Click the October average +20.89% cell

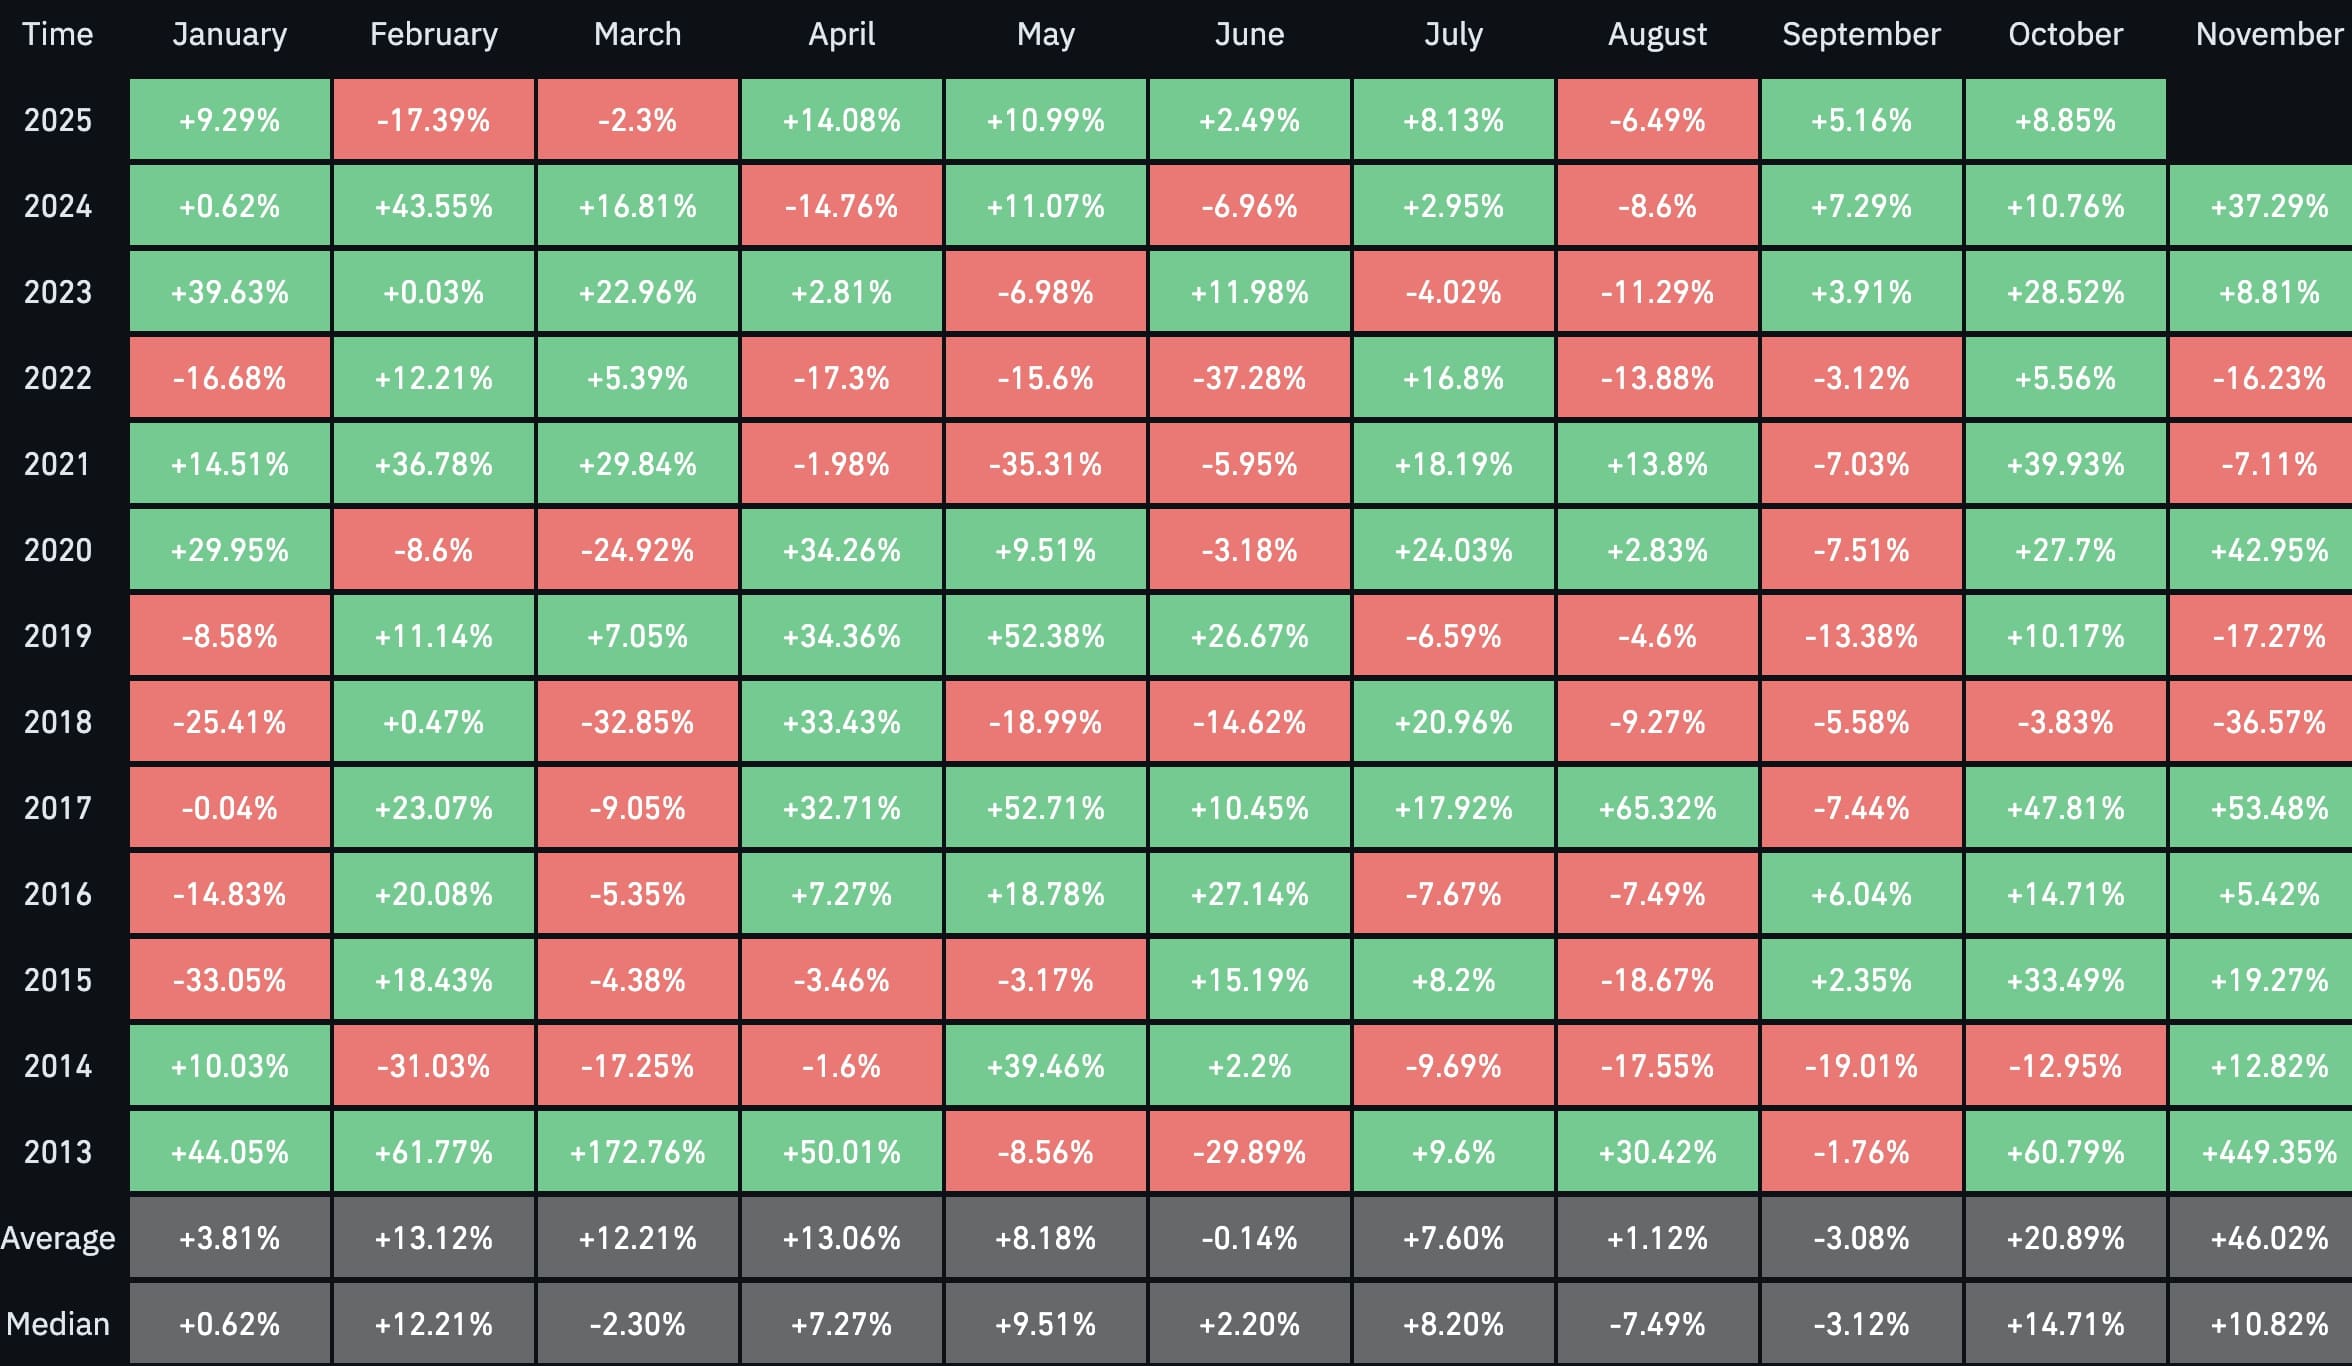[2065, 1238]
